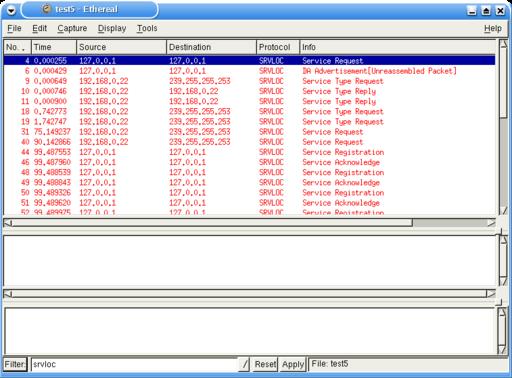The image size is (512, 378).
Task: Click the Apply filter button
Action: [293, 364]
